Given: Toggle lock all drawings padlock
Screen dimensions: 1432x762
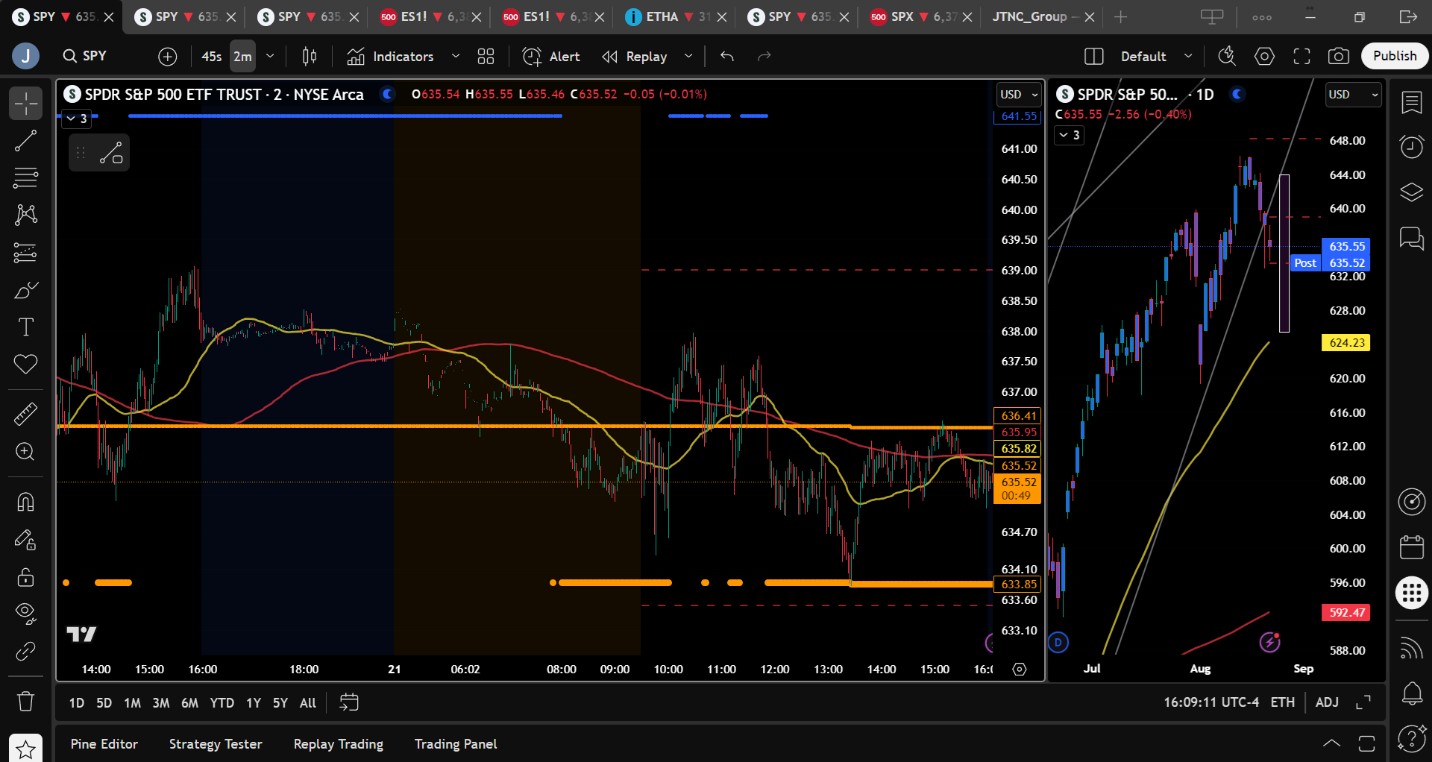Looking at the screenshot, I should click(x=26, y=577).
